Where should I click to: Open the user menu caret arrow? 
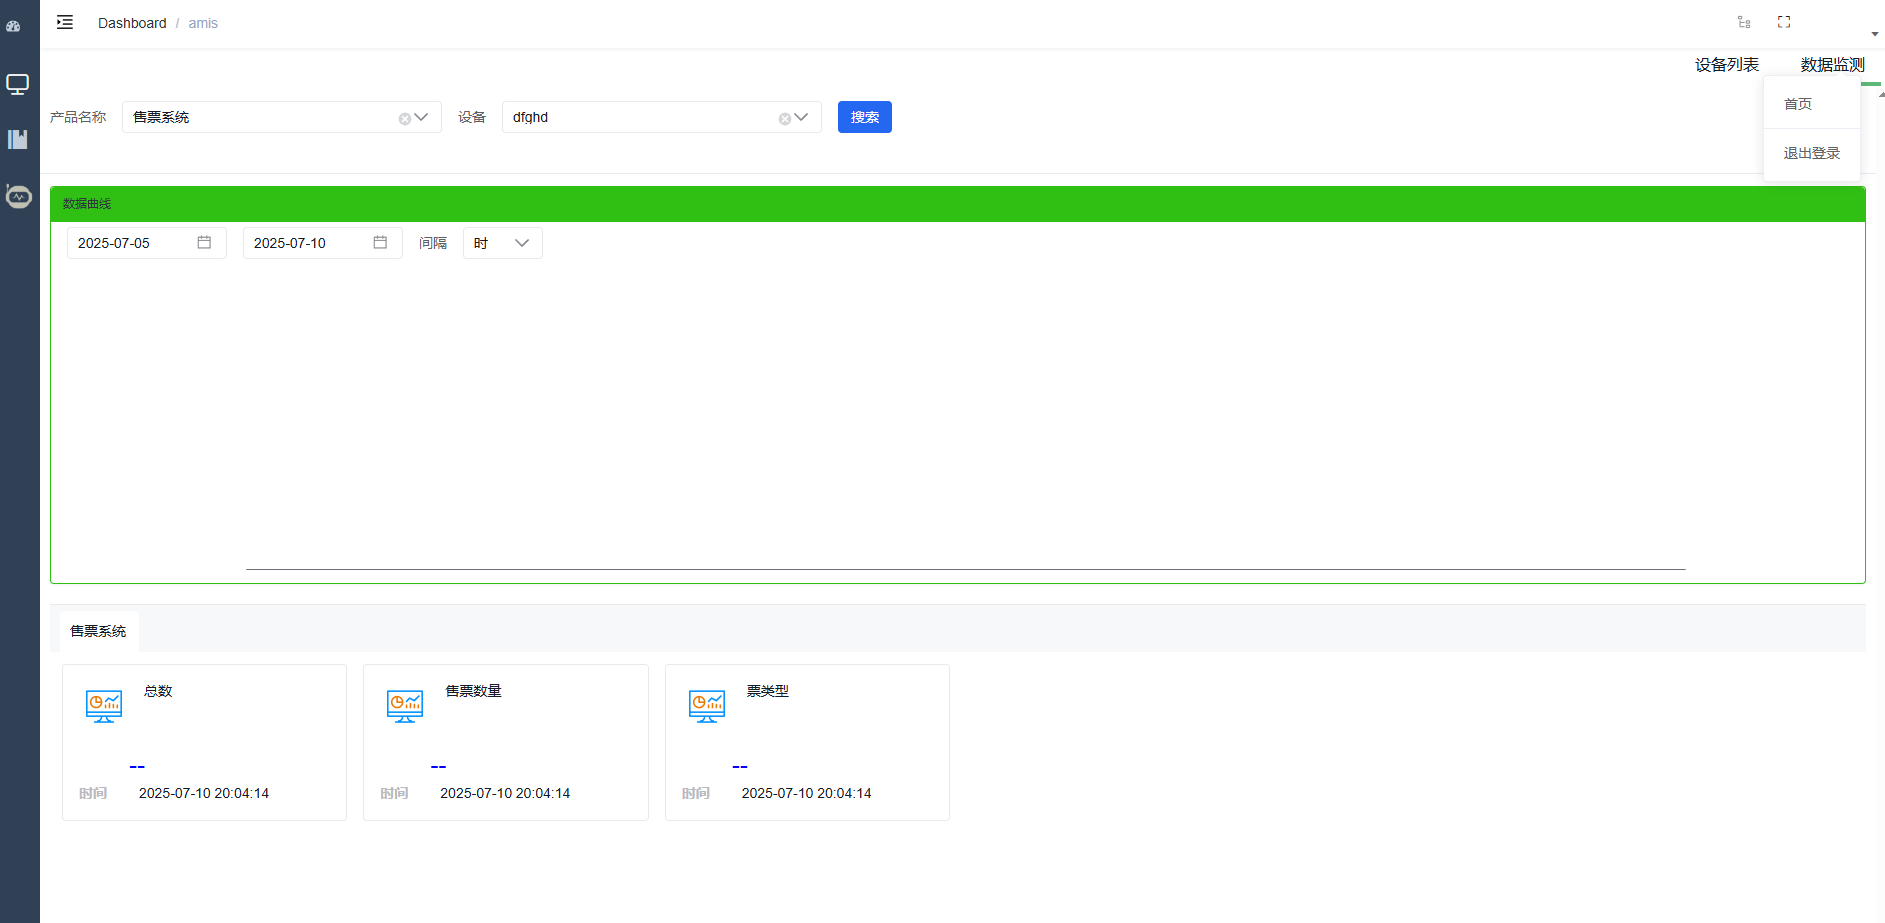click(x=1875, y=34)
